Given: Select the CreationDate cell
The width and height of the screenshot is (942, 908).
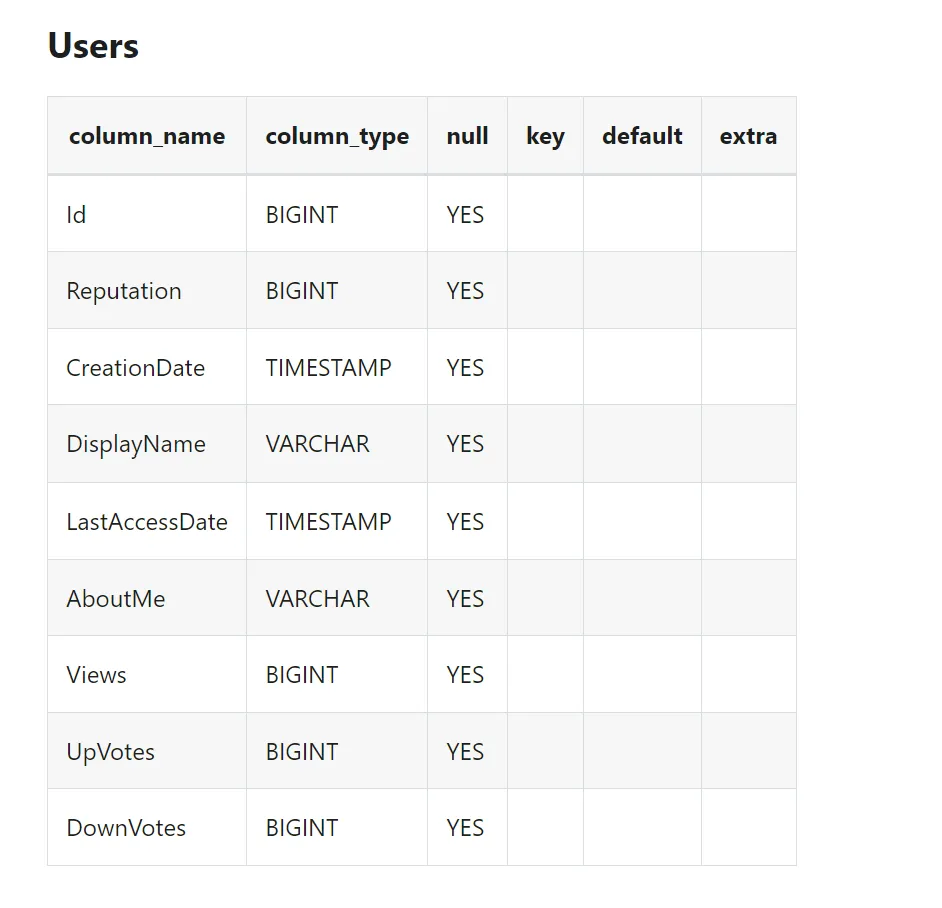Looking at the screenshot, I should pyautogui.click(x=147, y=367).
